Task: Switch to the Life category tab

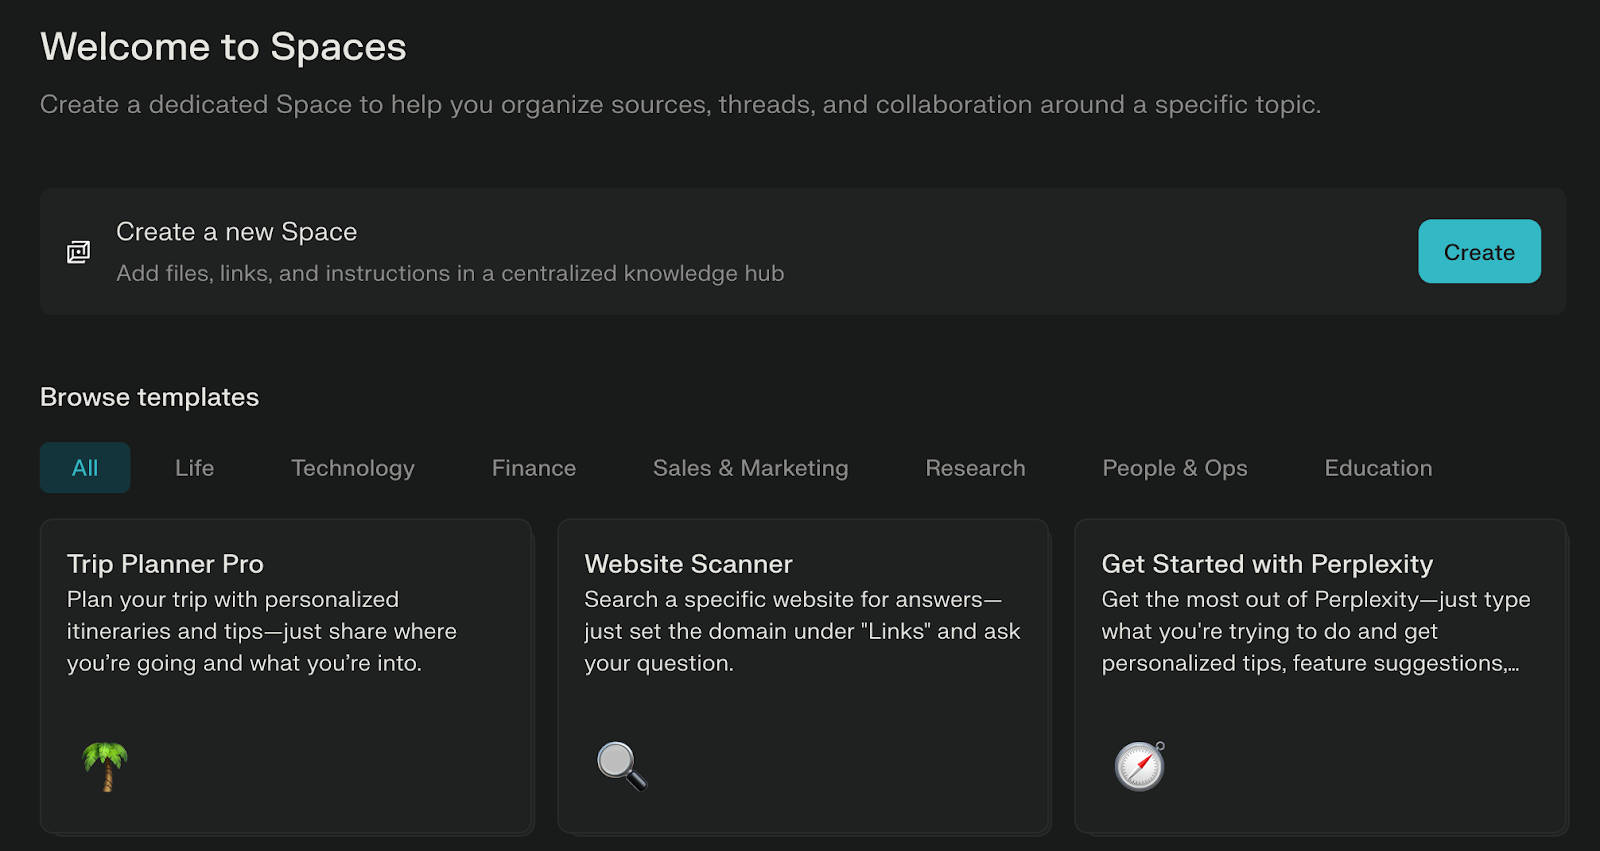Action: [194, 468]
